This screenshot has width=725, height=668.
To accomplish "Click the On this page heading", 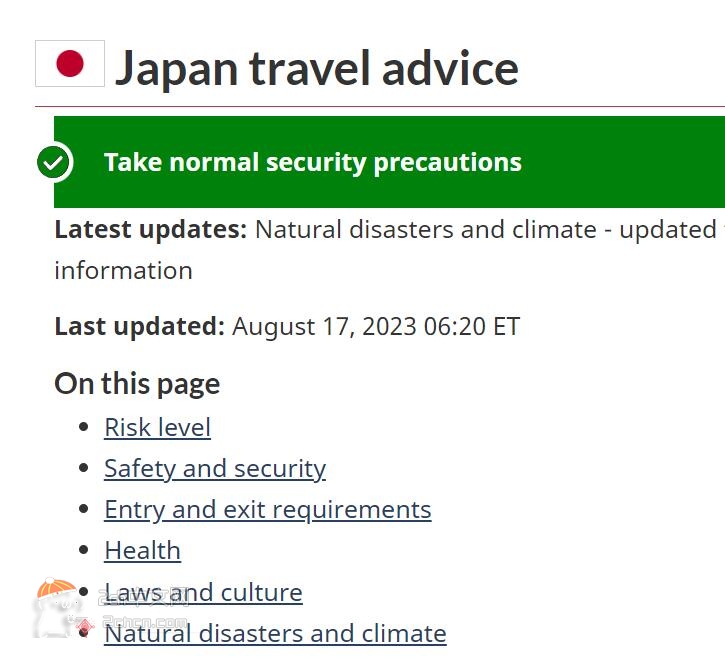I will click(137, 384).
